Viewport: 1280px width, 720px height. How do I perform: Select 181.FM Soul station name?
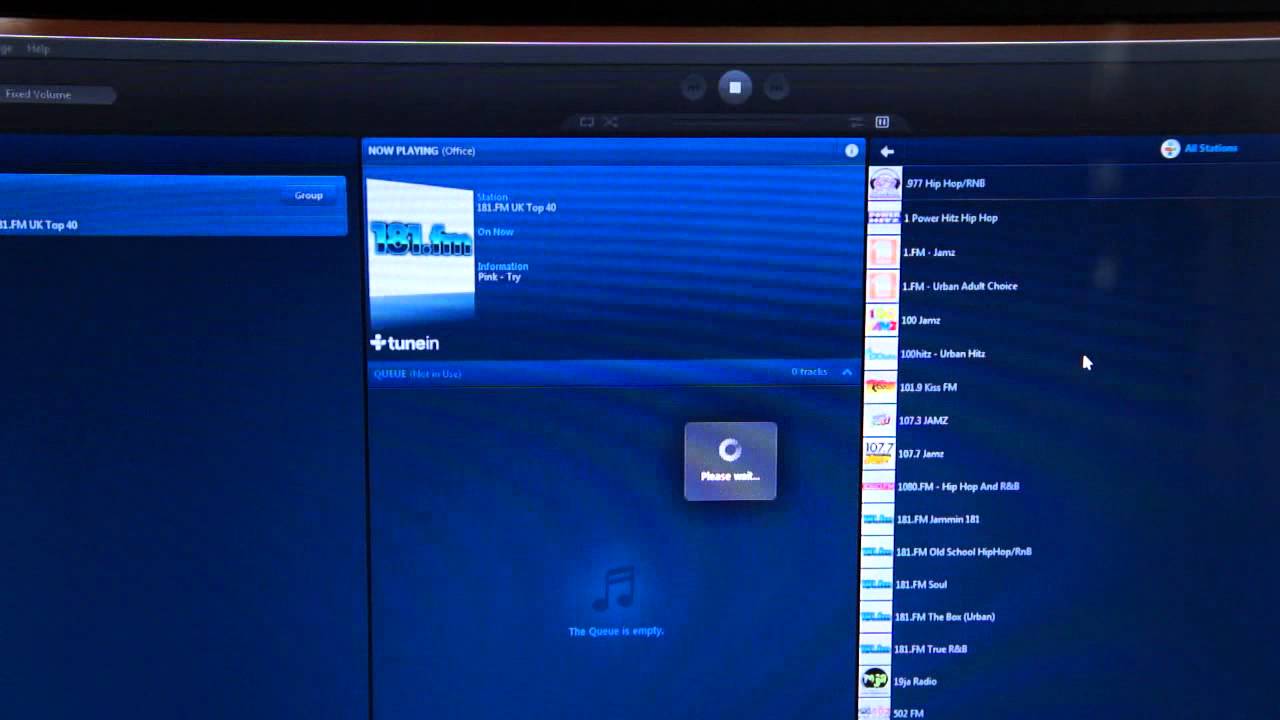point(921,584)
